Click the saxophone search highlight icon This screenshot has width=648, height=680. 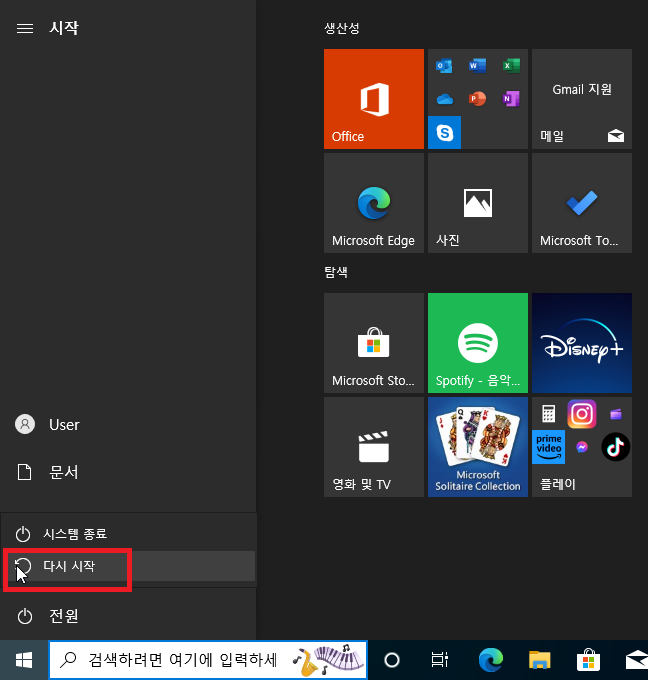click(x=328, y=660)
